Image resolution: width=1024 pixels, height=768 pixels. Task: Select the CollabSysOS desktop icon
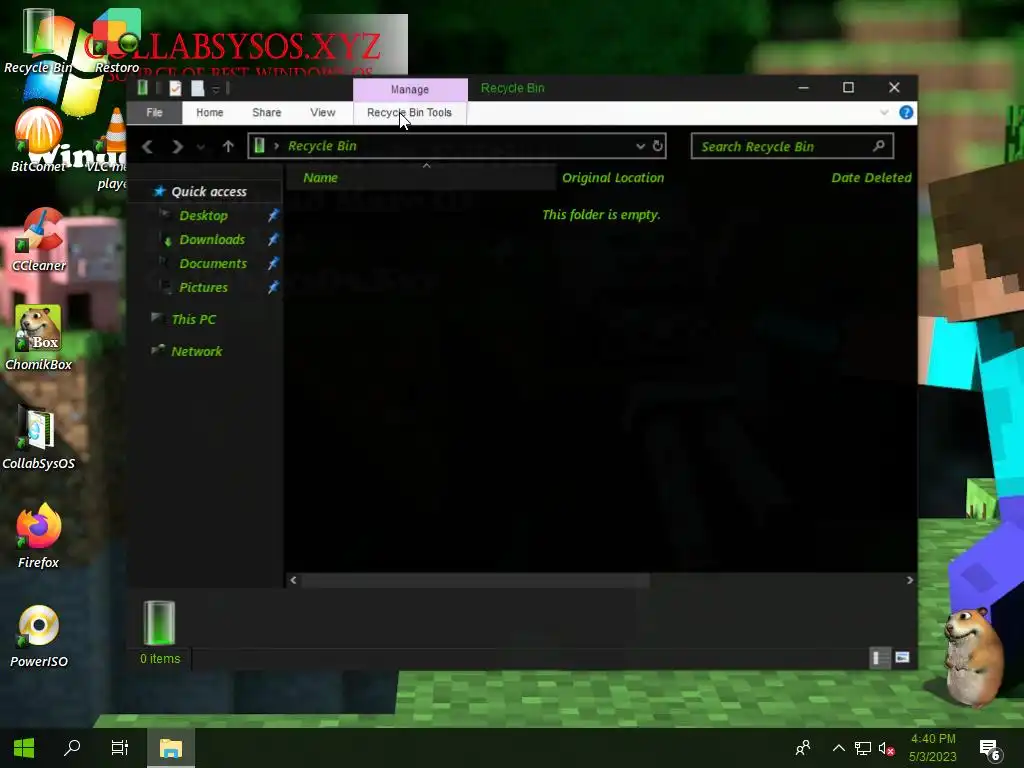click(39, 438)
